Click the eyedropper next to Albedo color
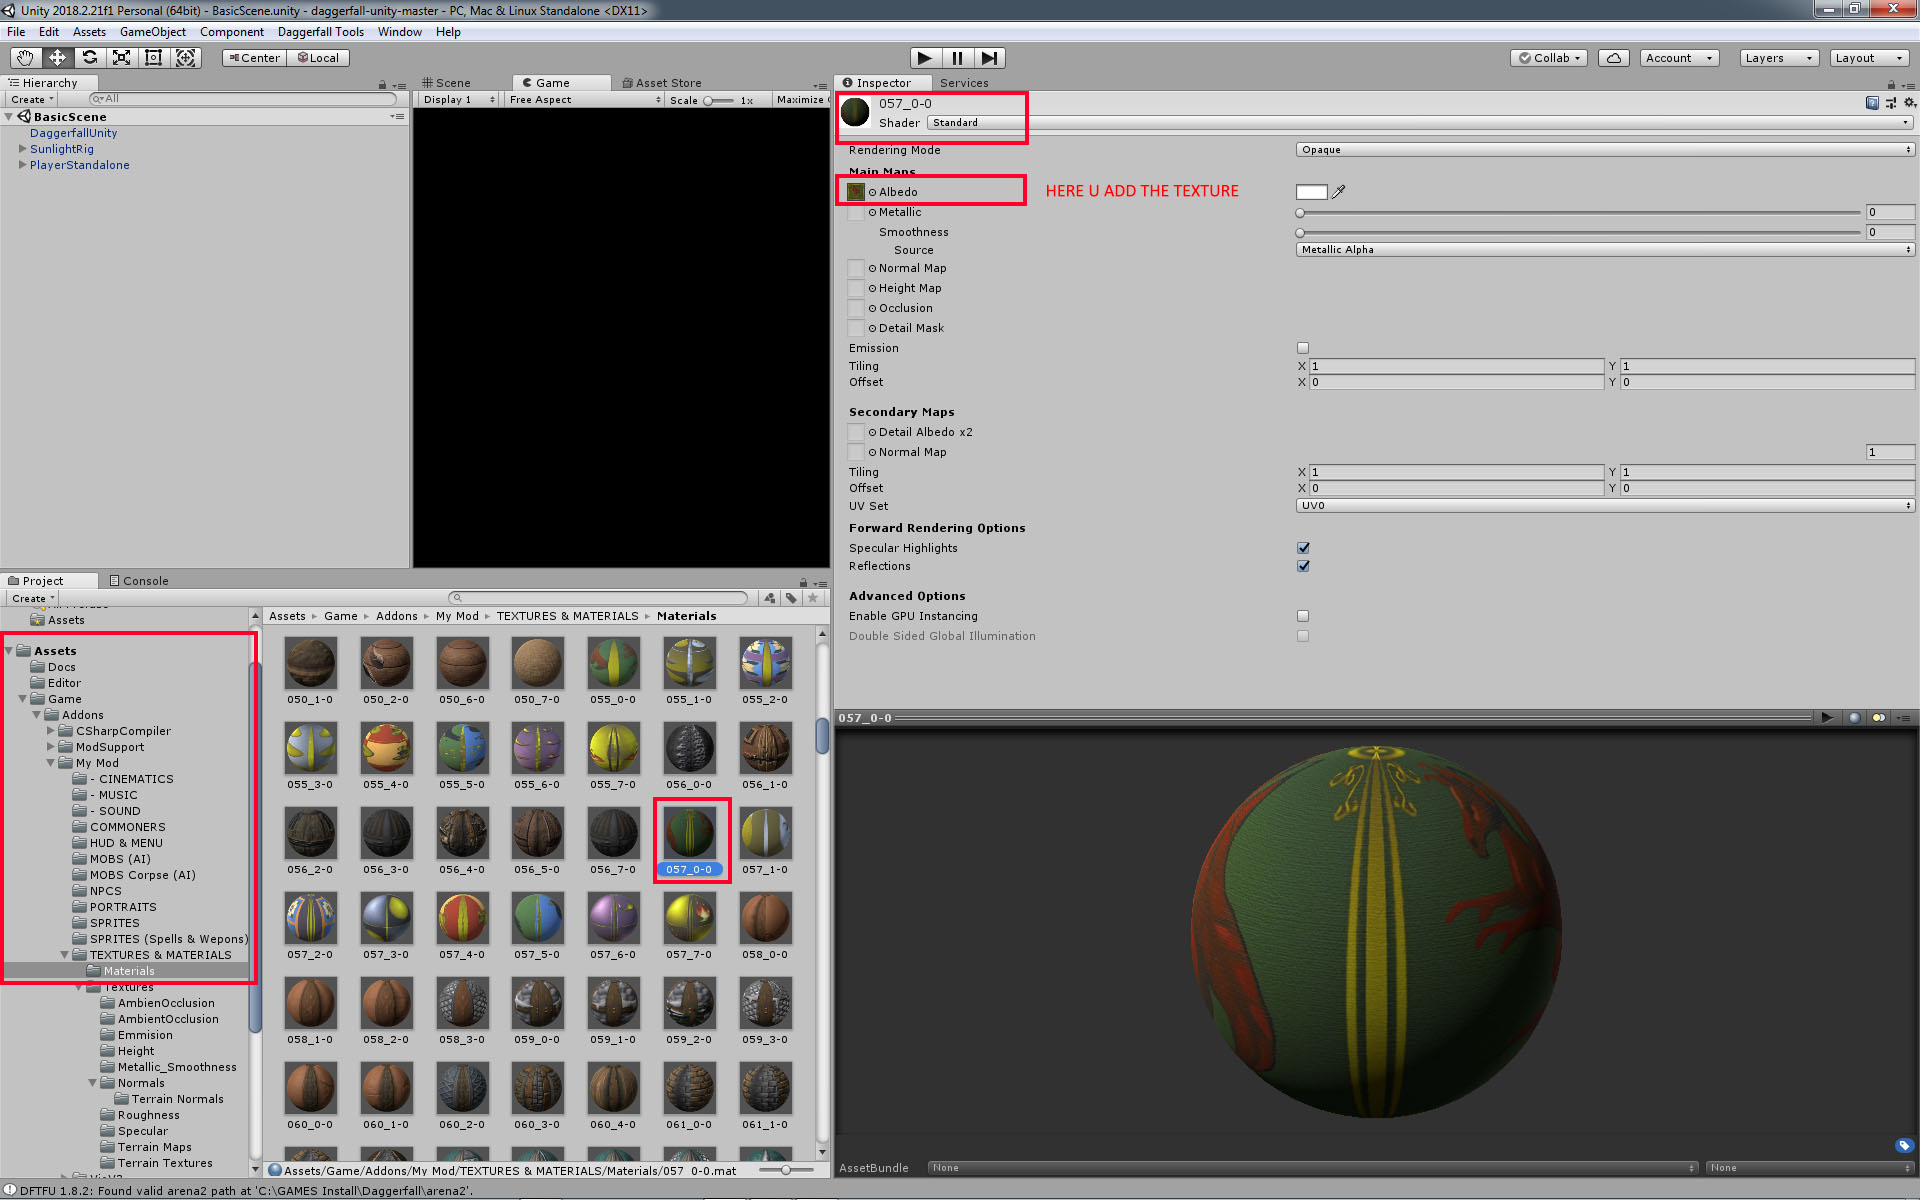 point(1339,191)
